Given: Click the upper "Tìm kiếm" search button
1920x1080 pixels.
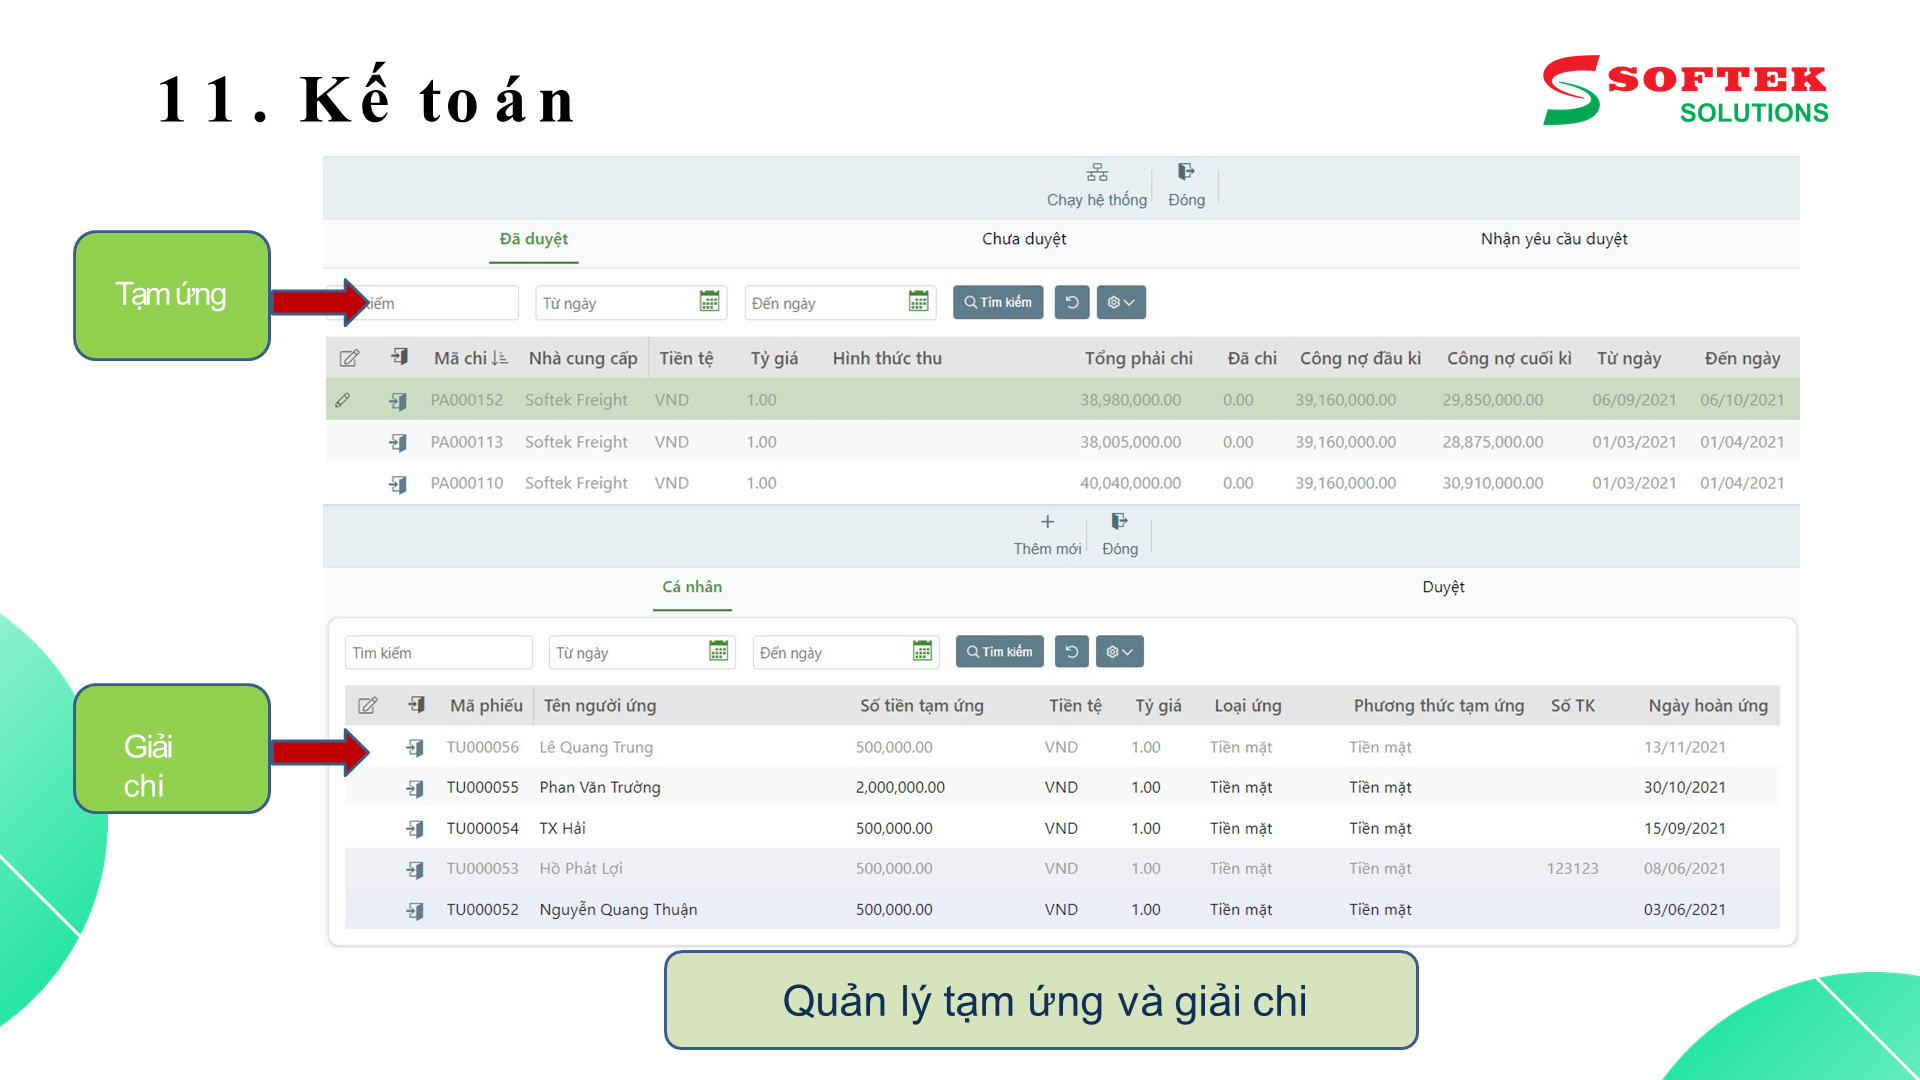Looking at the screenshot, I should point(997,302).
